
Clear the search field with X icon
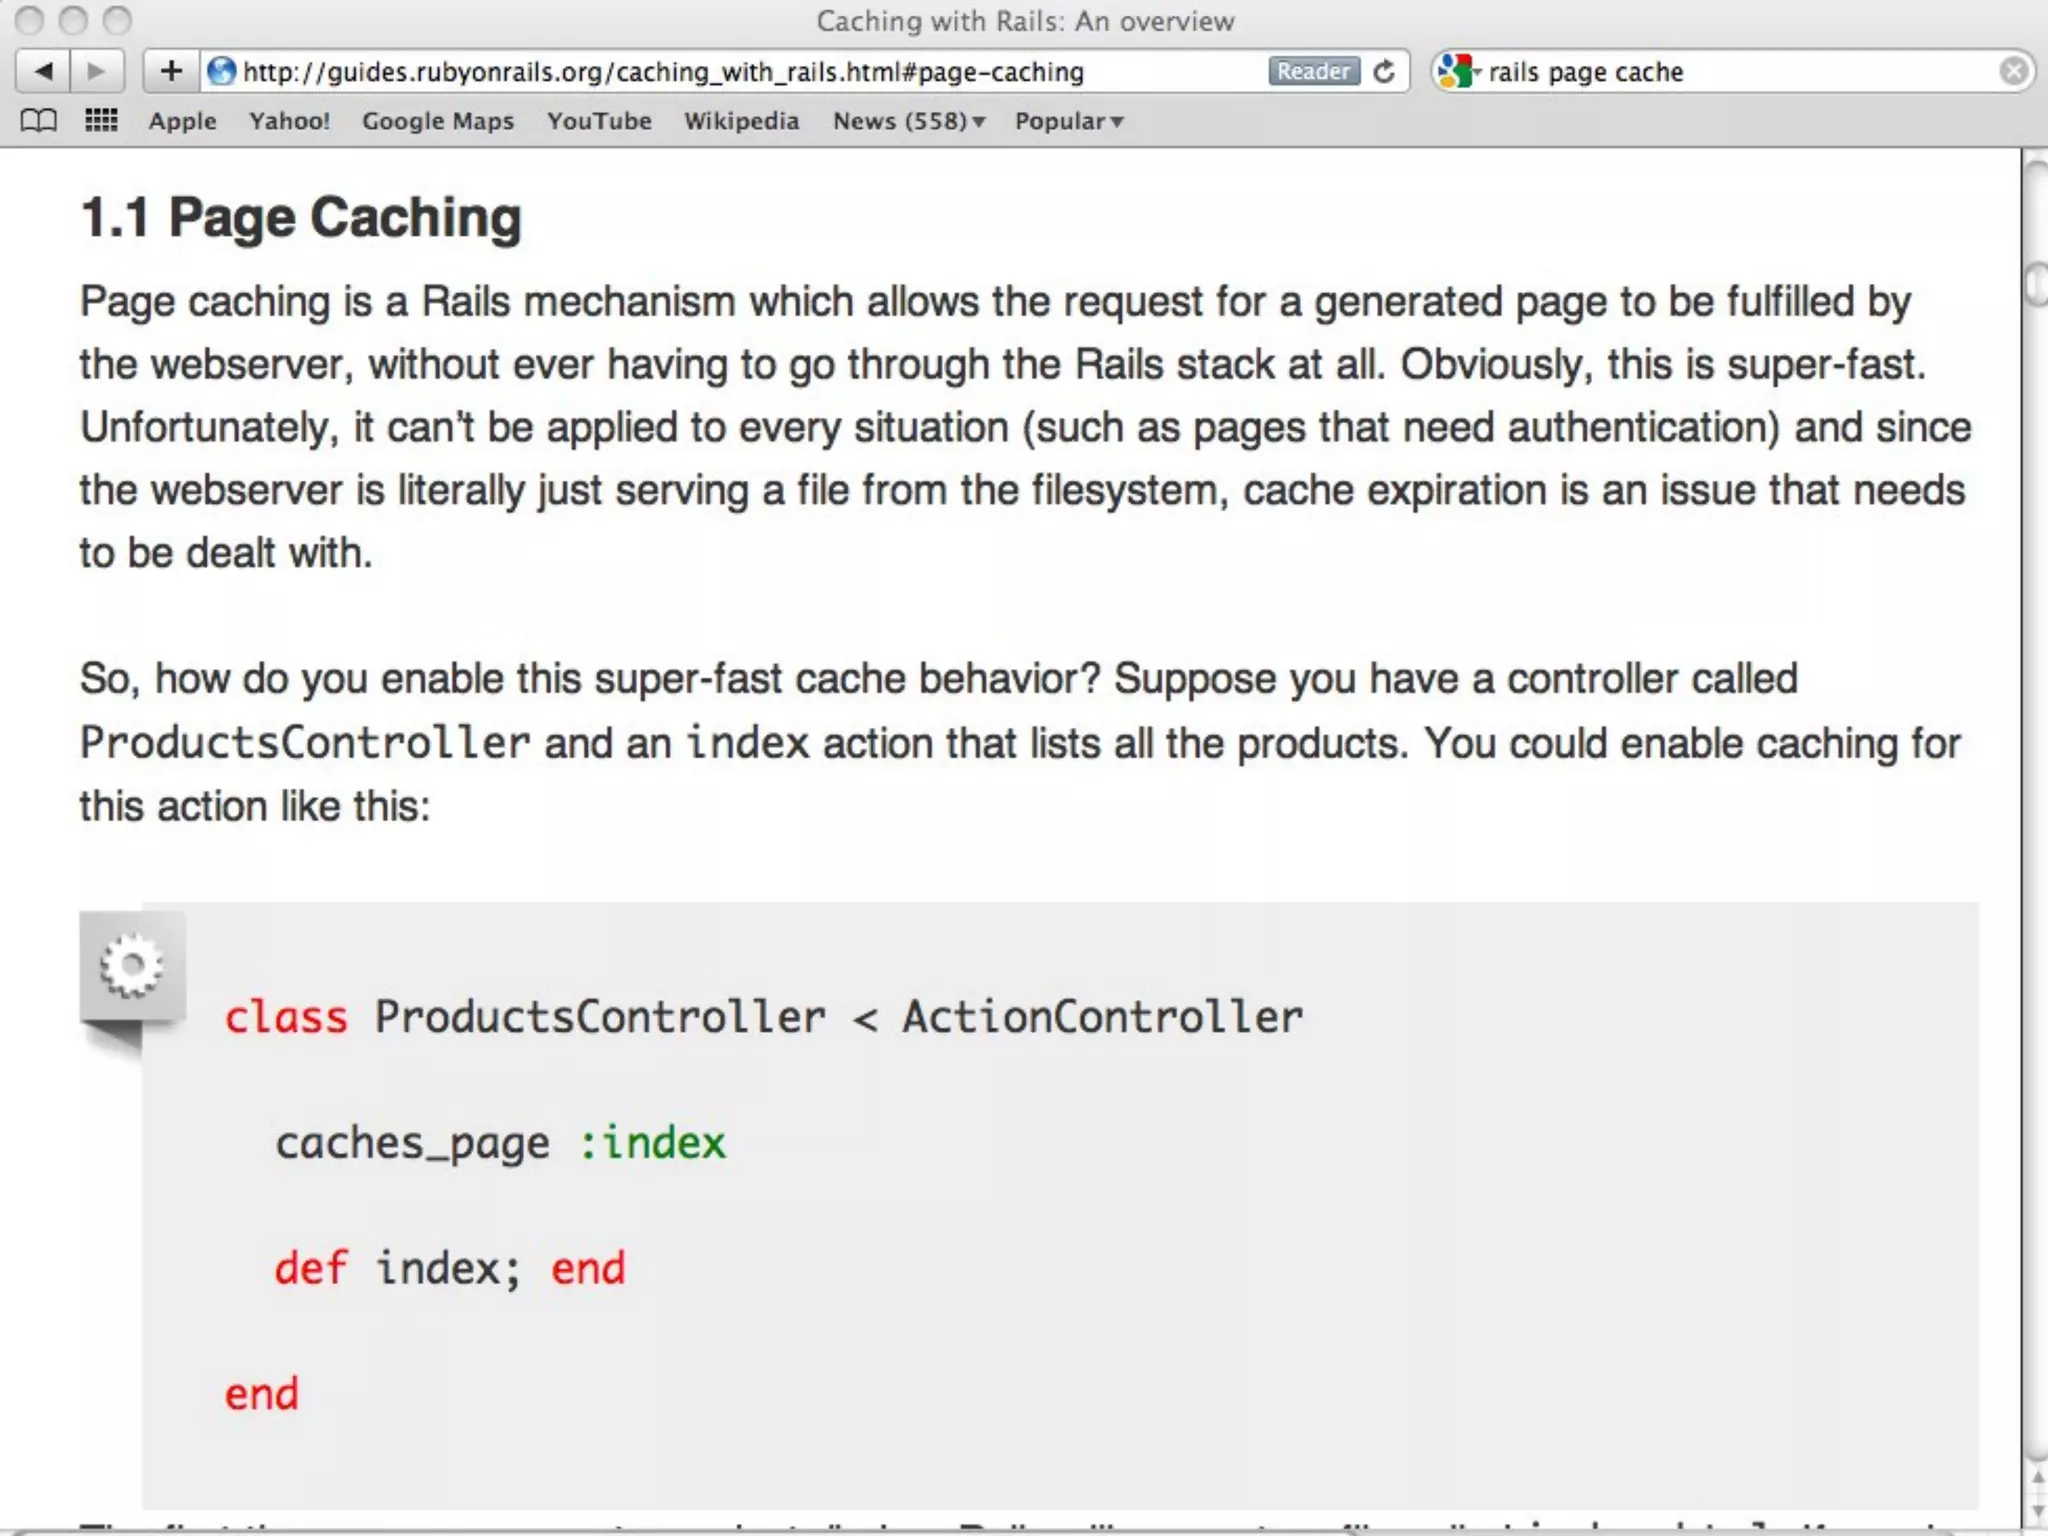2013,71
